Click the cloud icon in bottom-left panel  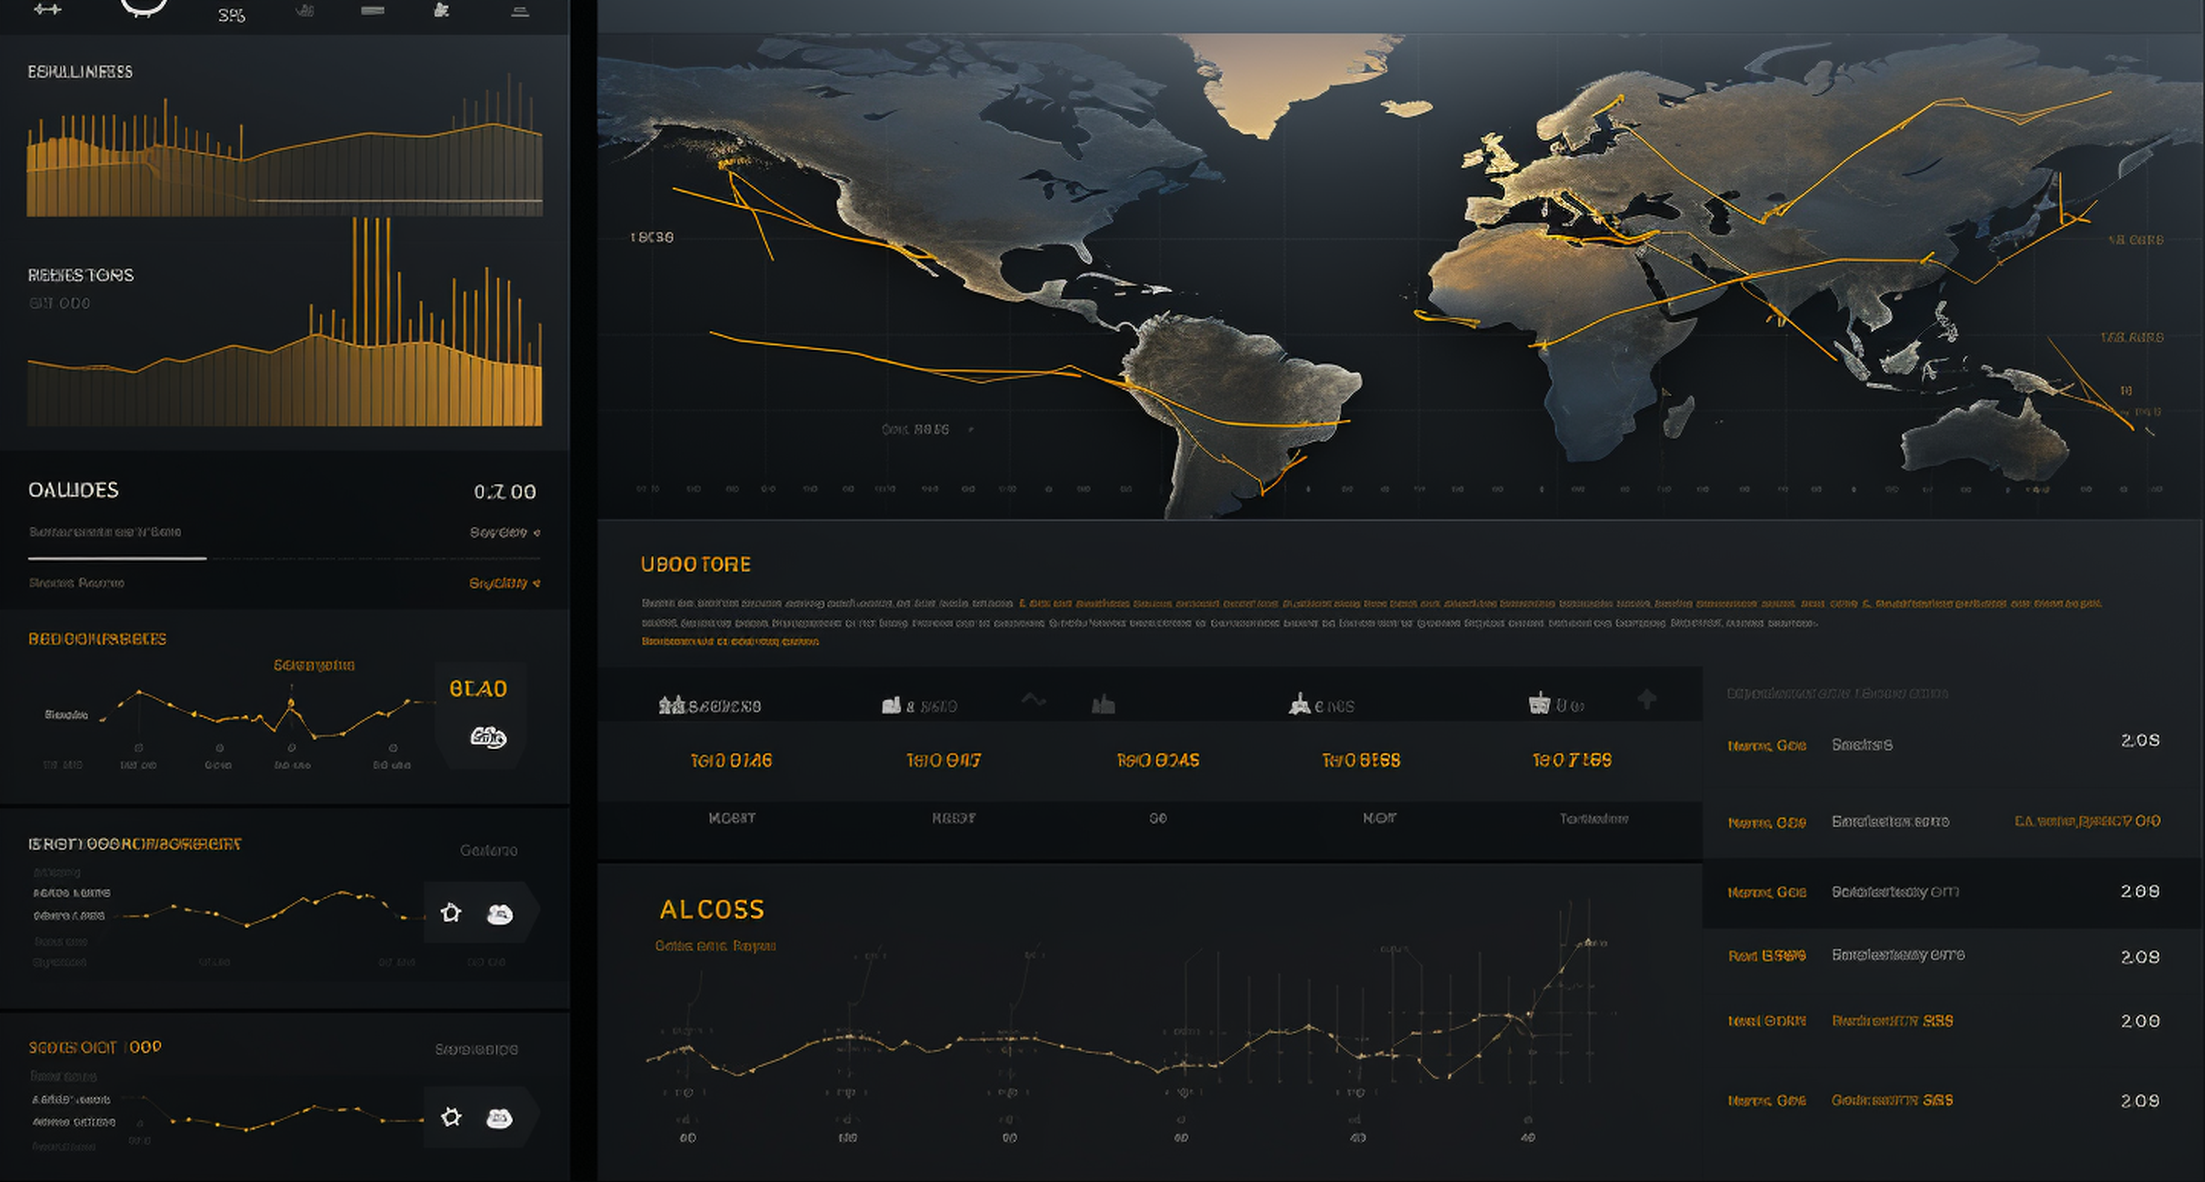pos(499,1118)
